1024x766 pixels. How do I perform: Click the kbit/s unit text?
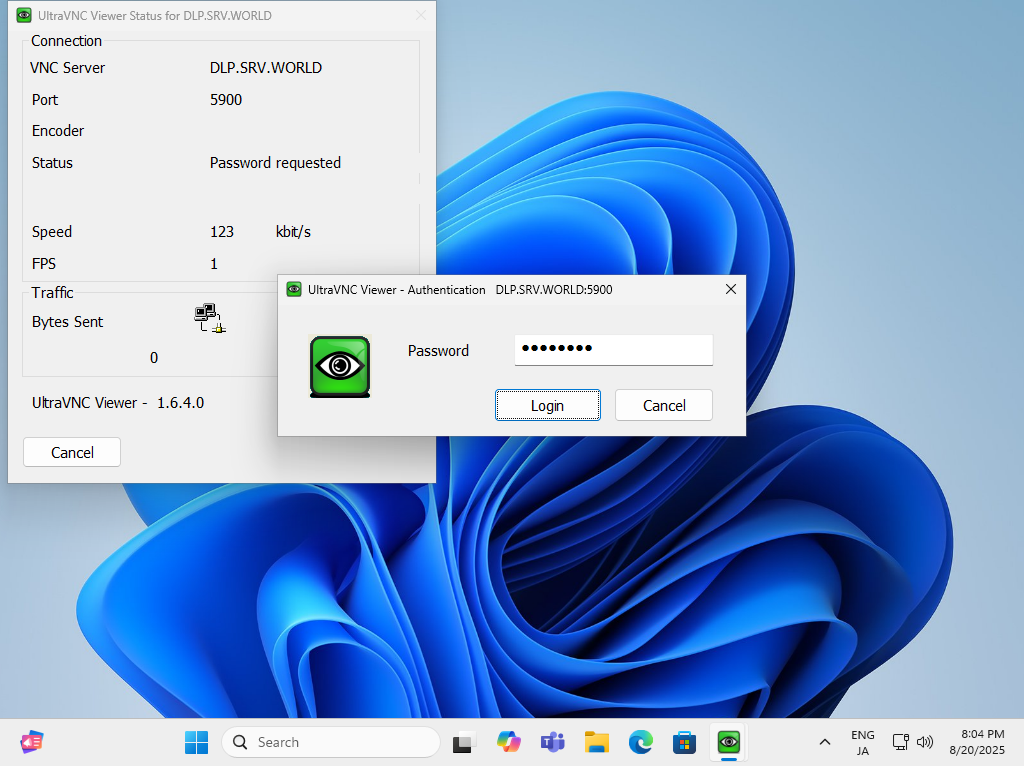tap(293, 232)
